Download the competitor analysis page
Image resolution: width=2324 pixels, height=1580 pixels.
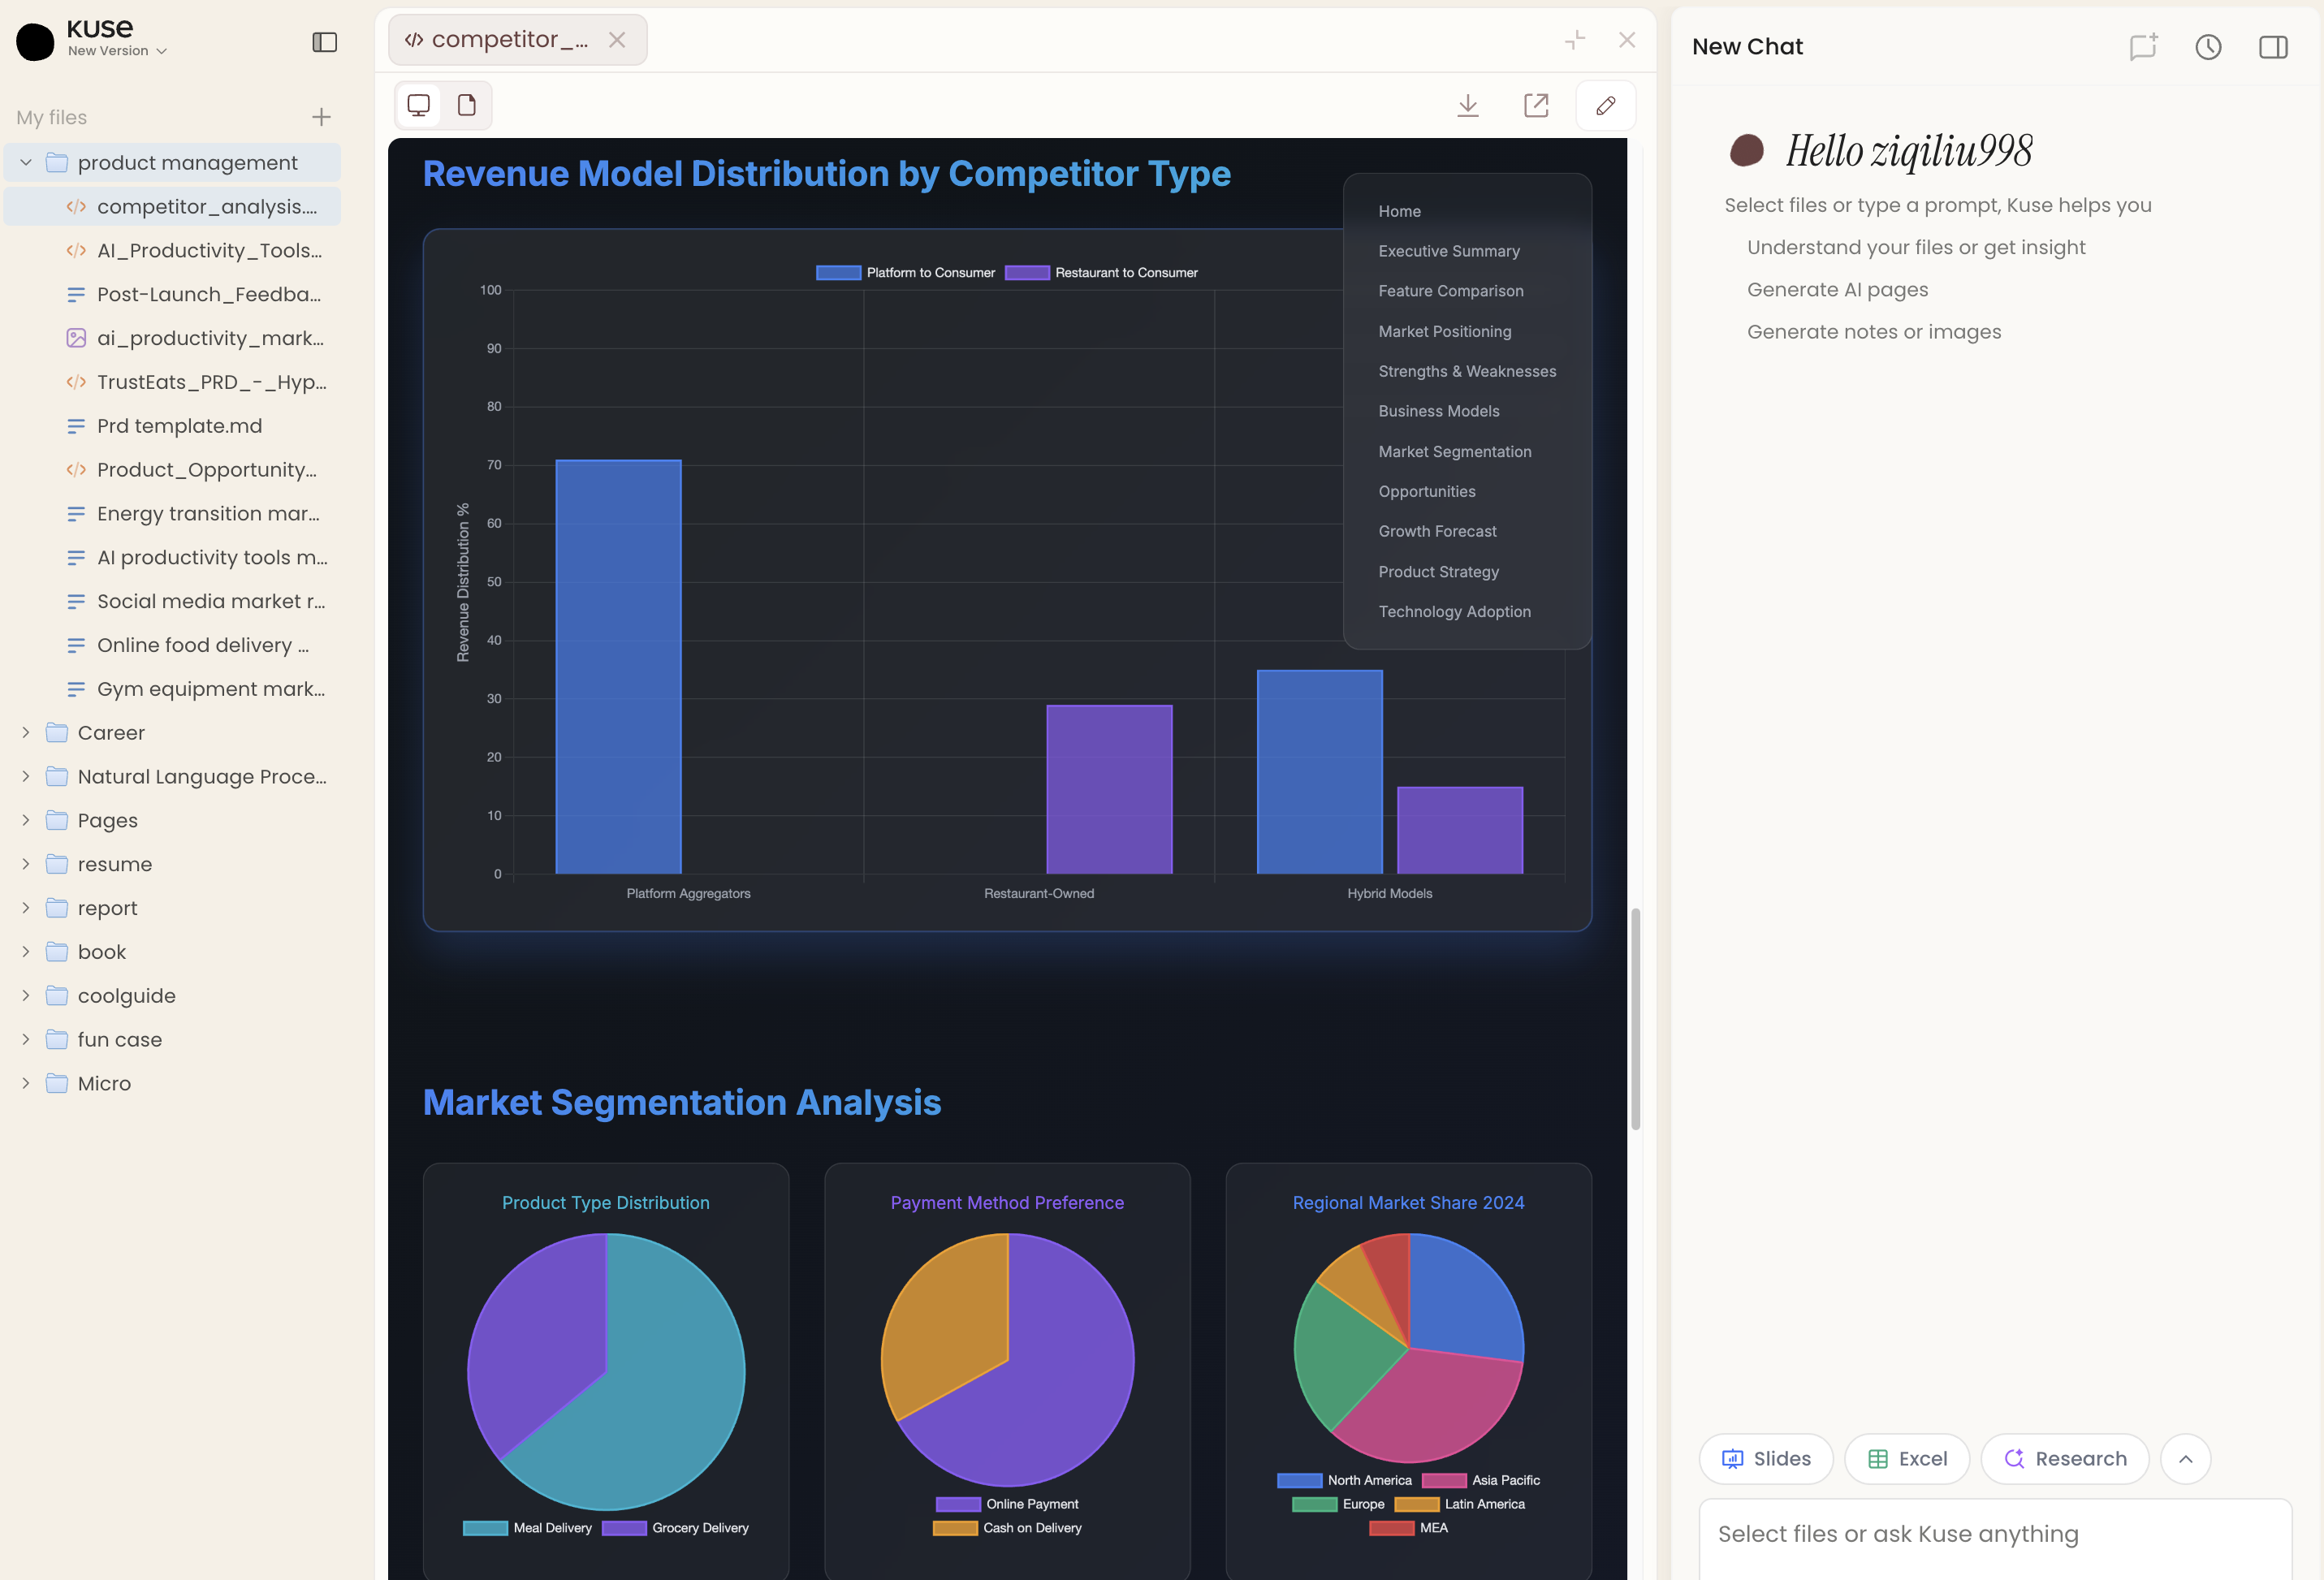[1467, 105]
